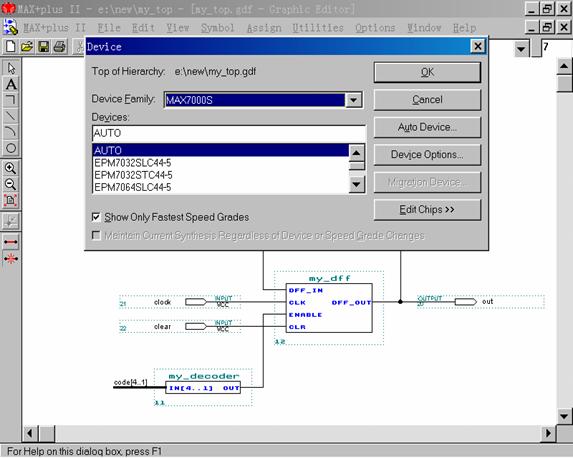The height and width of the screenshot is (458, 573).
Task: Click the font size field showing 7
Action: click(556, 47)
